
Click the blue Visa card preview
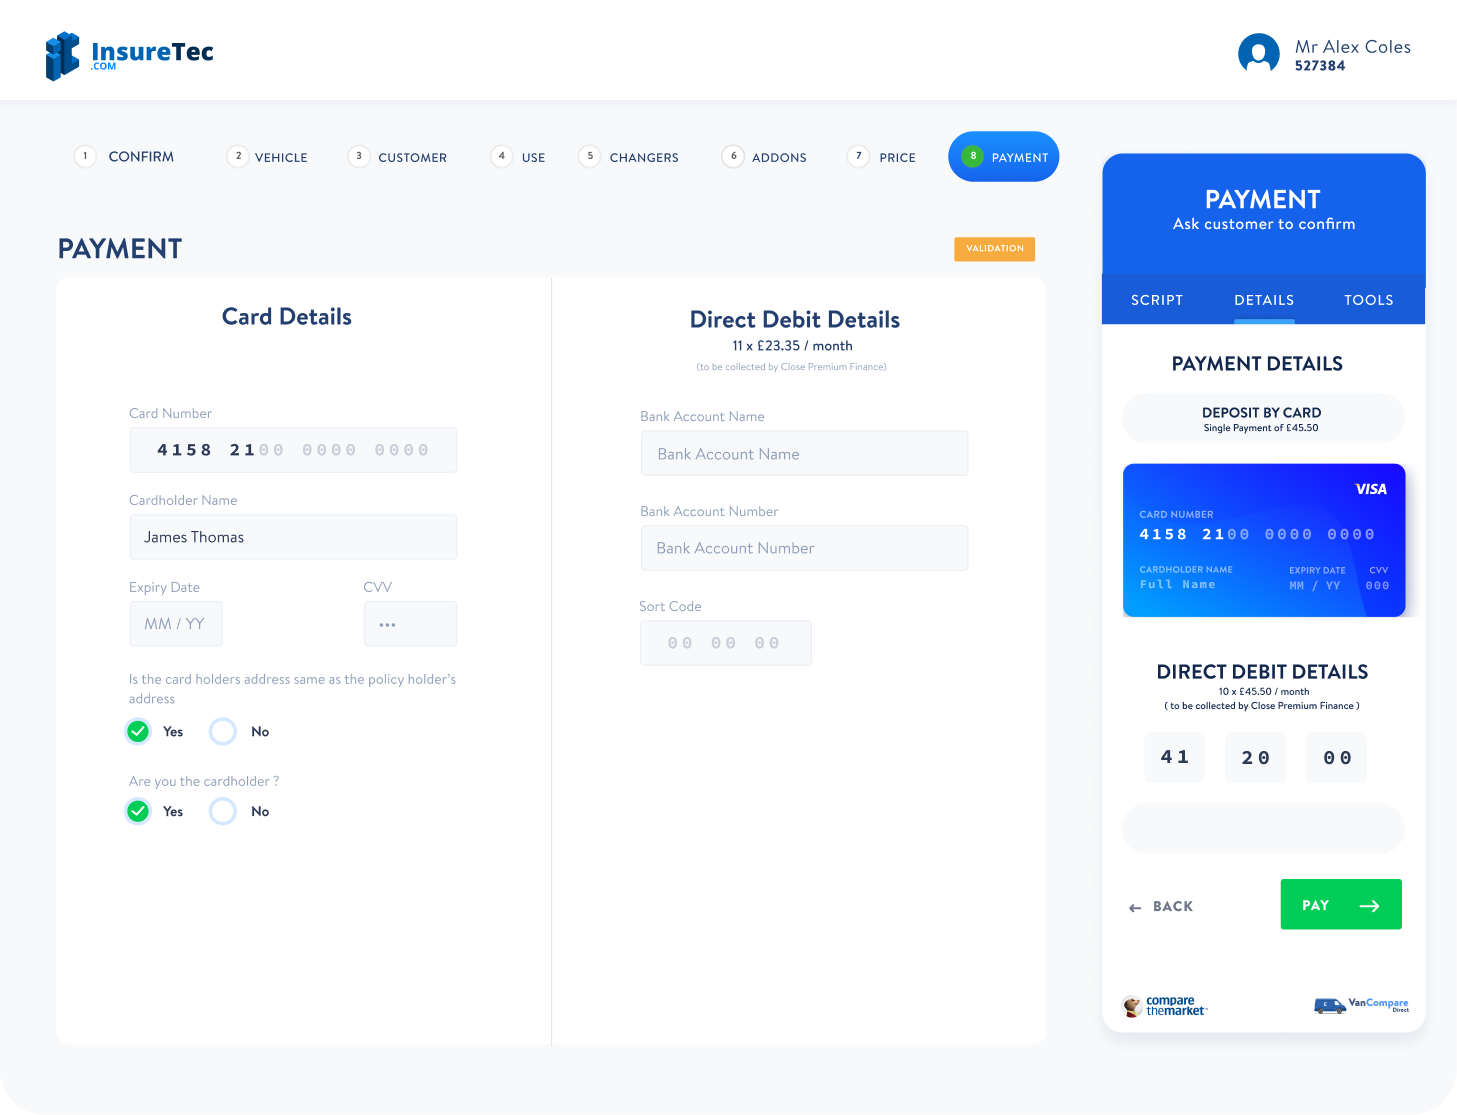[x=1264, y=540]
